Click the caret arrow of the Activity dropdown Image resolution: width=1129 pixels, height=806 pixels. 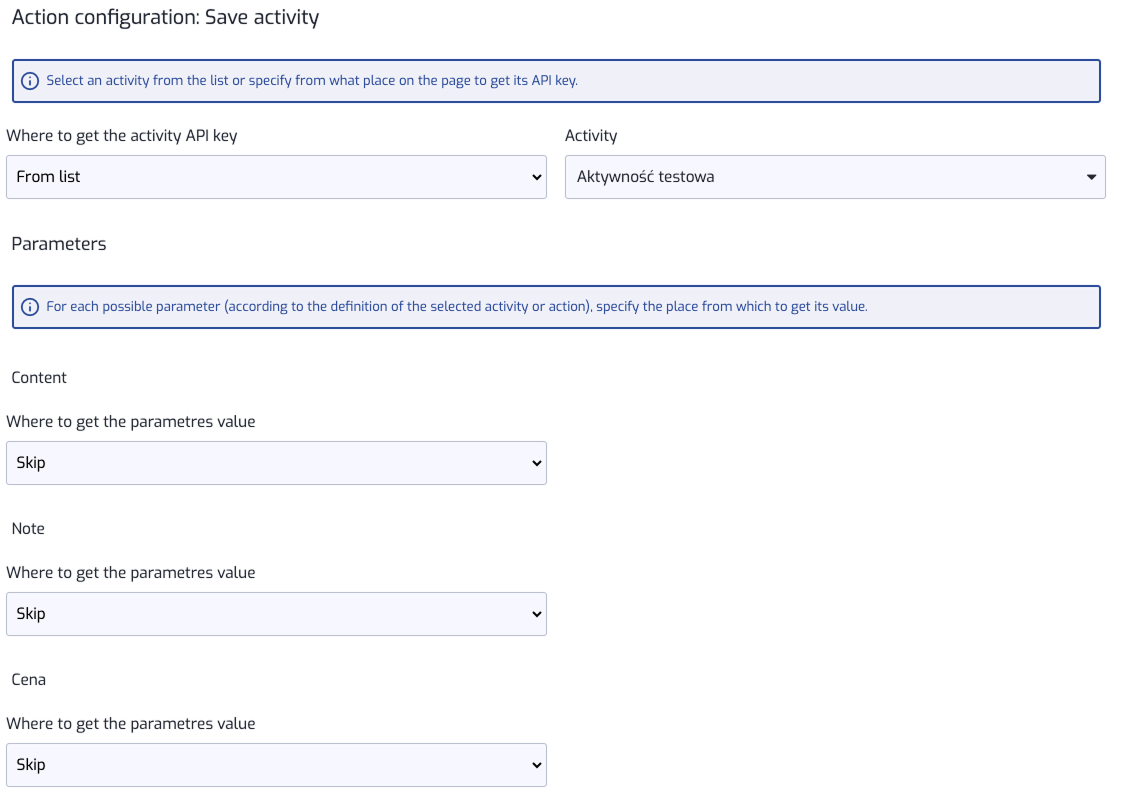pyautogui.click(x=1090, y=177)
